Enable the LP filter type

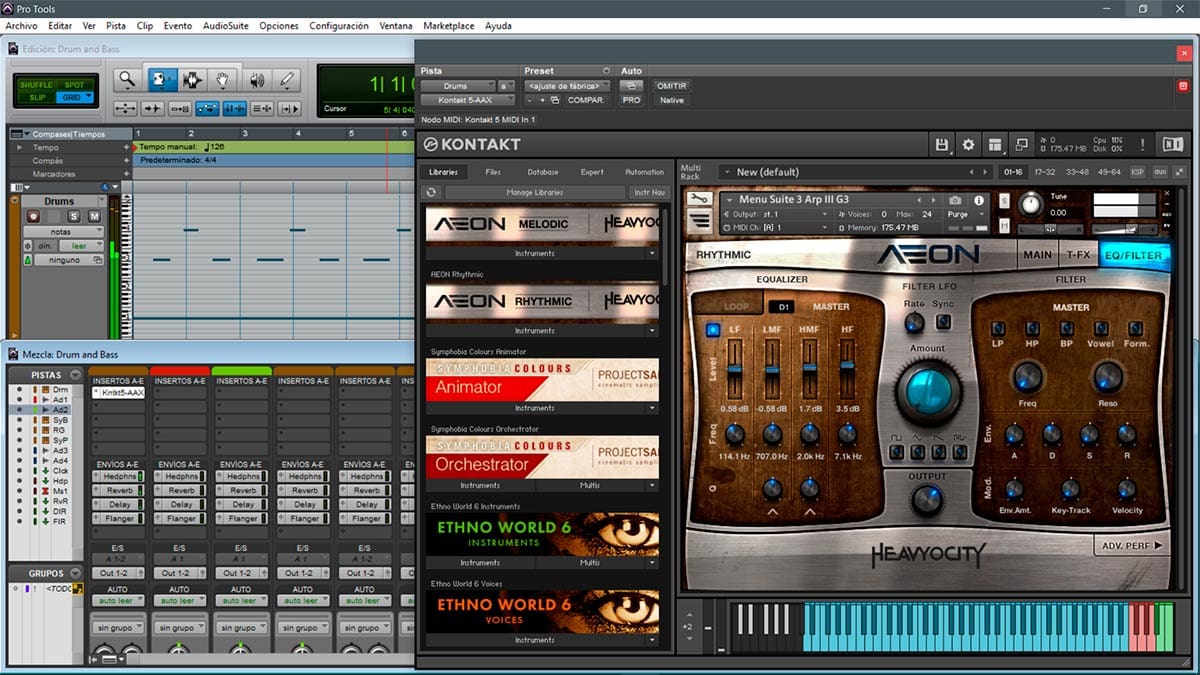pyautogui.click(x=997, y=328)
